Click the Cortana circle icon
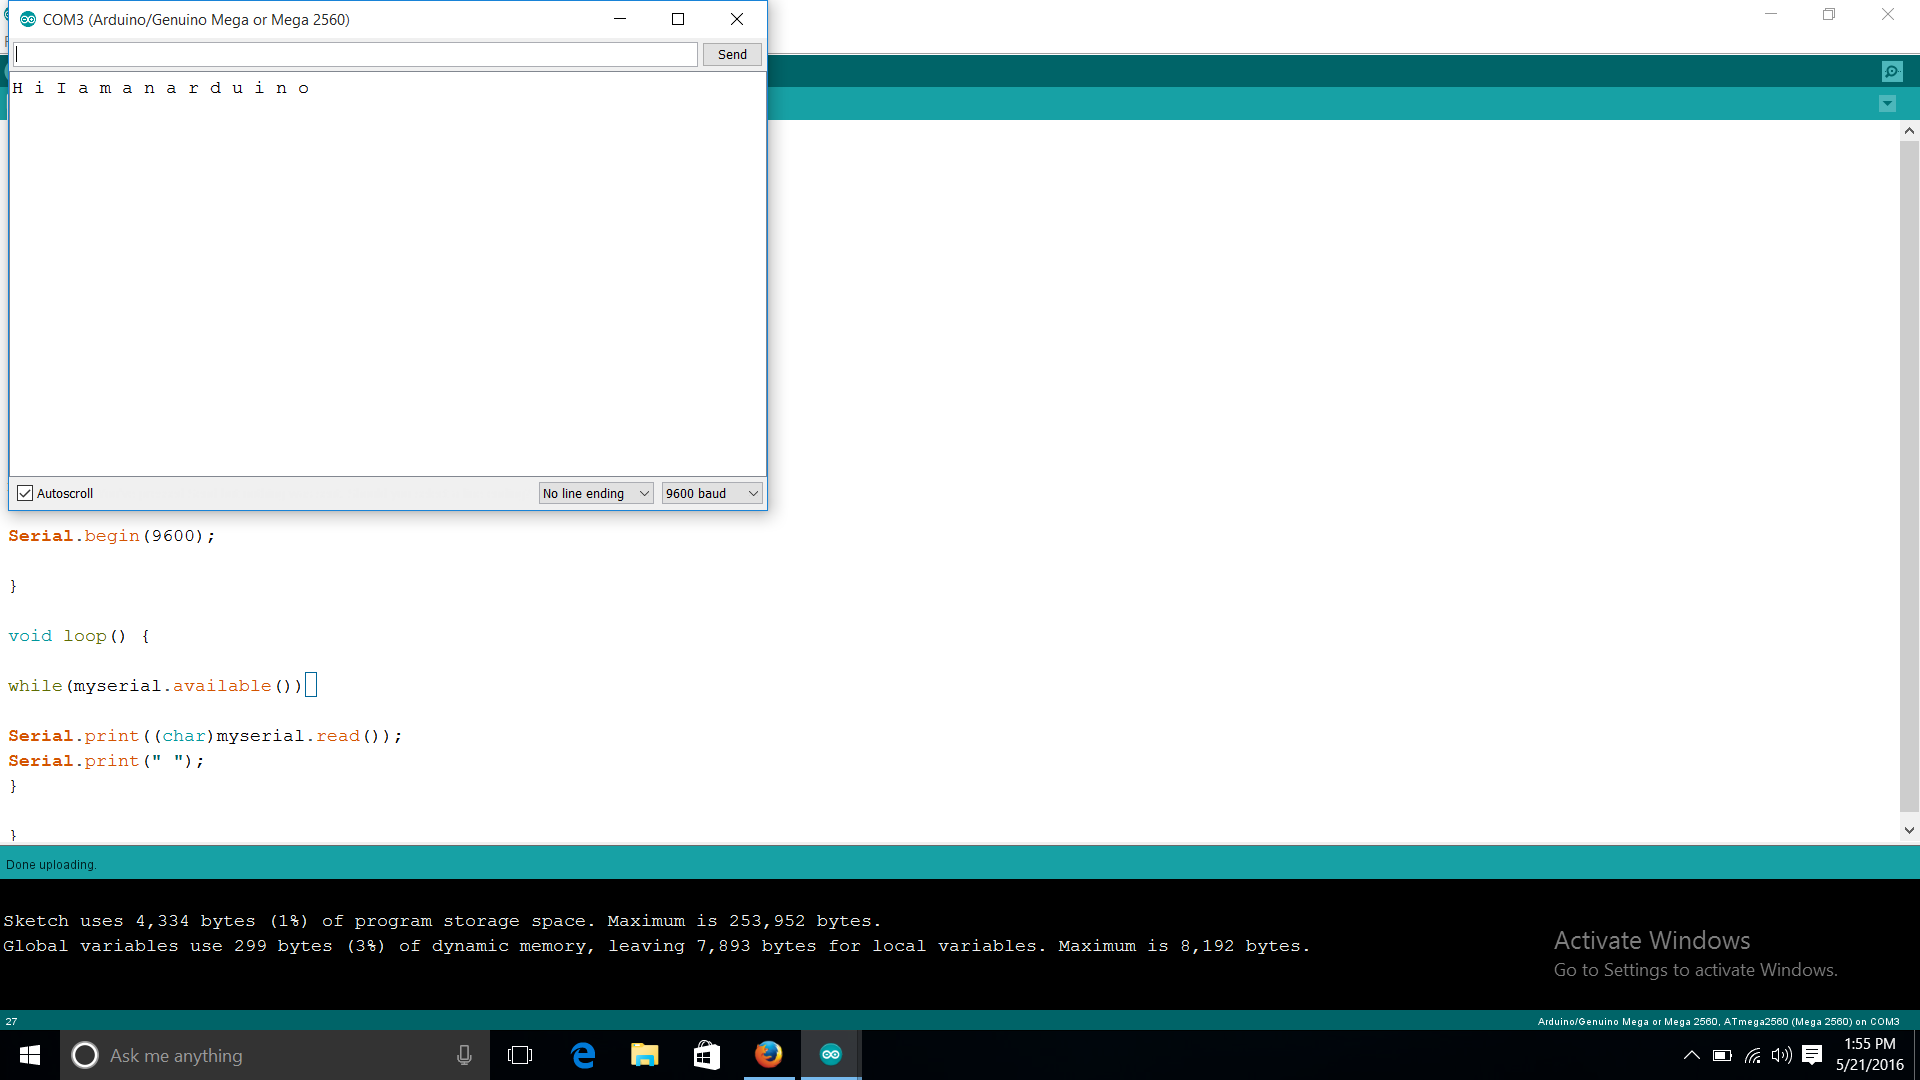Screen dimensions: 1920x1080 (x=85, y=1055)
